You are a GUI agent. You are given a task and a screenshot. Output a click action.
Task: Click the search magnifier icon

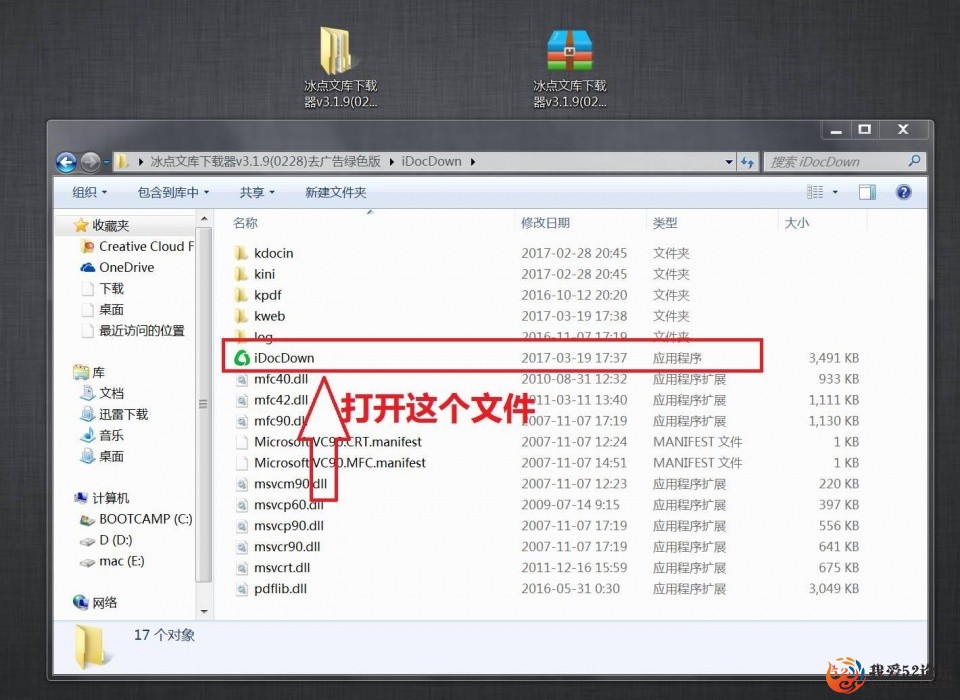[x=914, y=161]
